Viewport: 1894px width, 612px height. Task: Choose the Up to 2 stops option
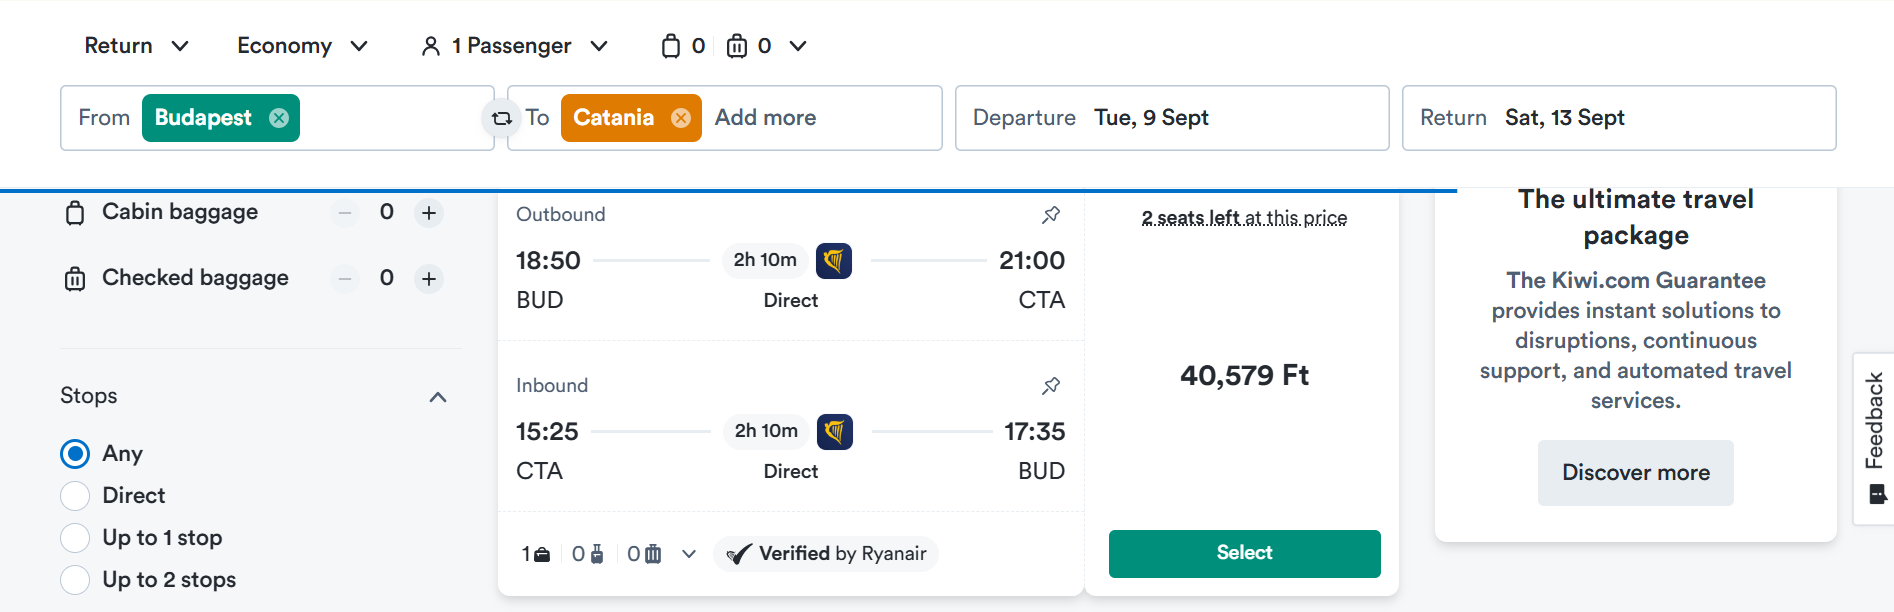[x=75, y=580]
